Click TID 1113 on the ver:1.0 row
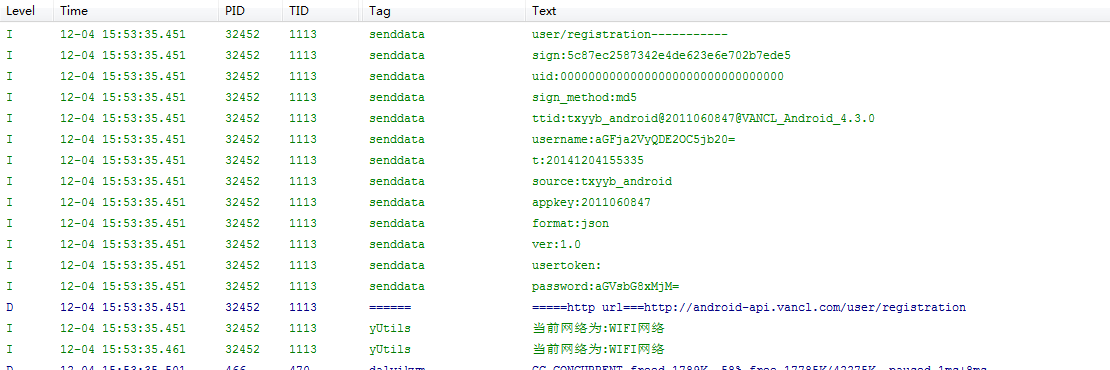This screenshot has width=1110, height=370. 302,244
